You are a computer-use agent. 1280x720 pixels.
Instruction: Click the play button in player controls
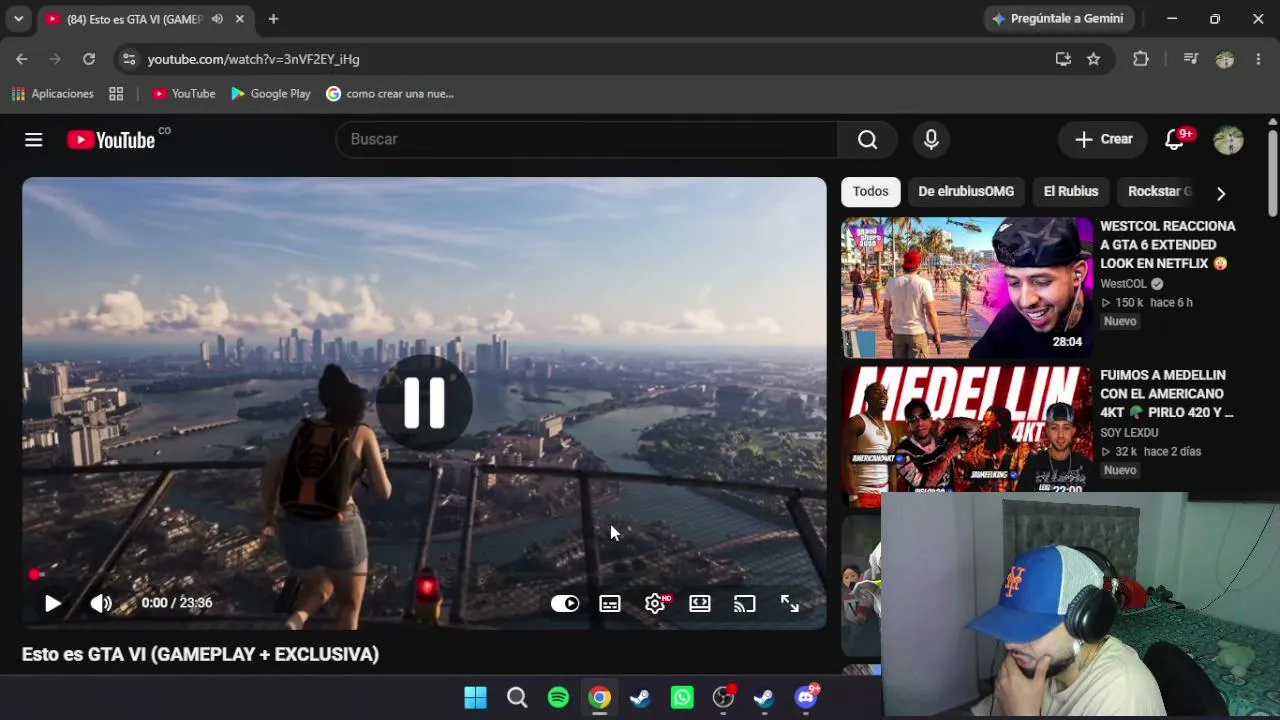[53, 603]
